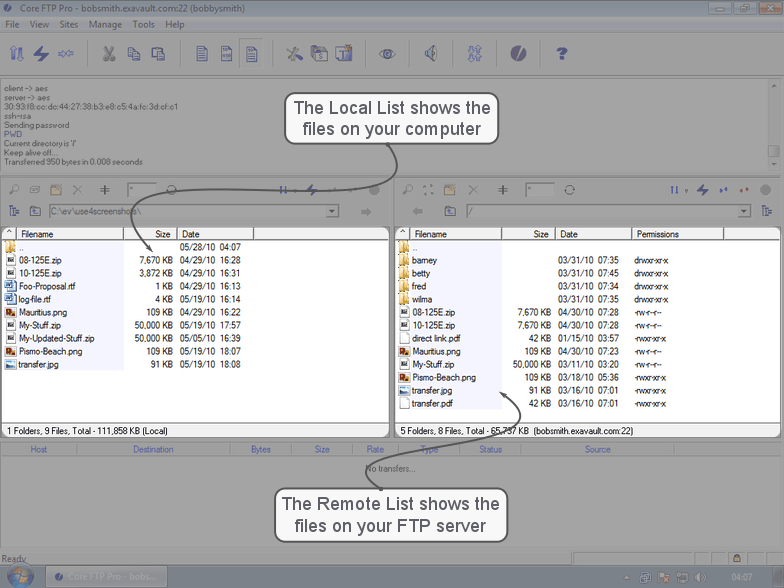Viewport: 784px width, 588px height.
Task: Open the tools wrench and screwdriver icon
Action: [x=294, y=54]
